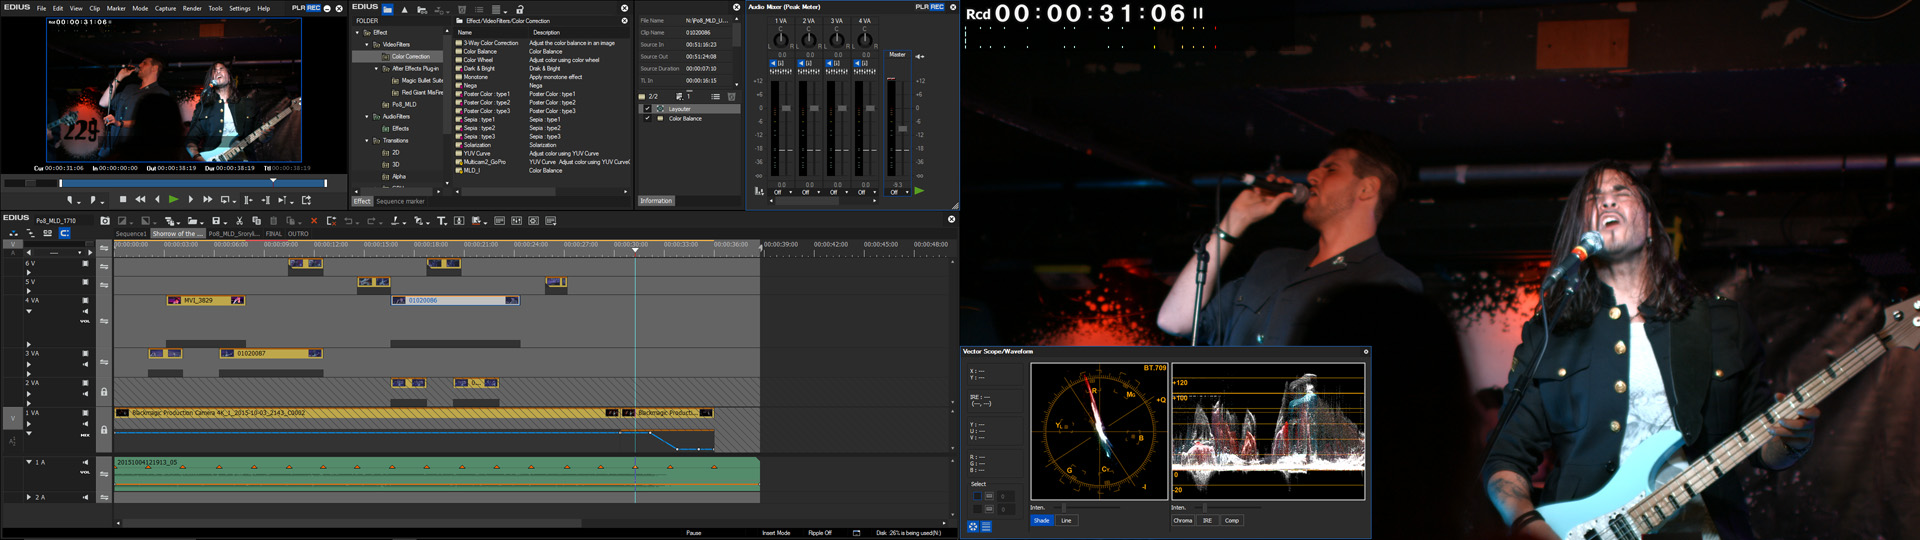Open the 1 VA channel Off dropdown in Audio Mixer
The image size is (1920, 540).
tap(781, 192)
